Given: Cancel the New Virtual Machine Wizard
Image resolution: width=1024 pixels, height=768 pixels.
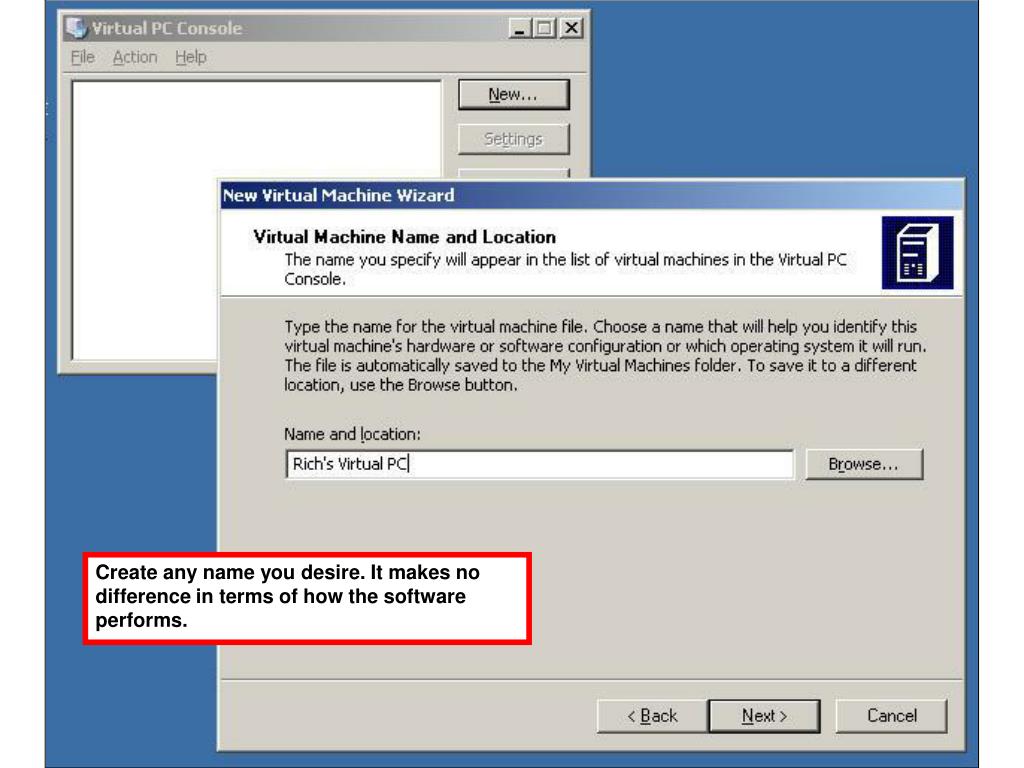Looking at the screenshot, I should 891,716.
